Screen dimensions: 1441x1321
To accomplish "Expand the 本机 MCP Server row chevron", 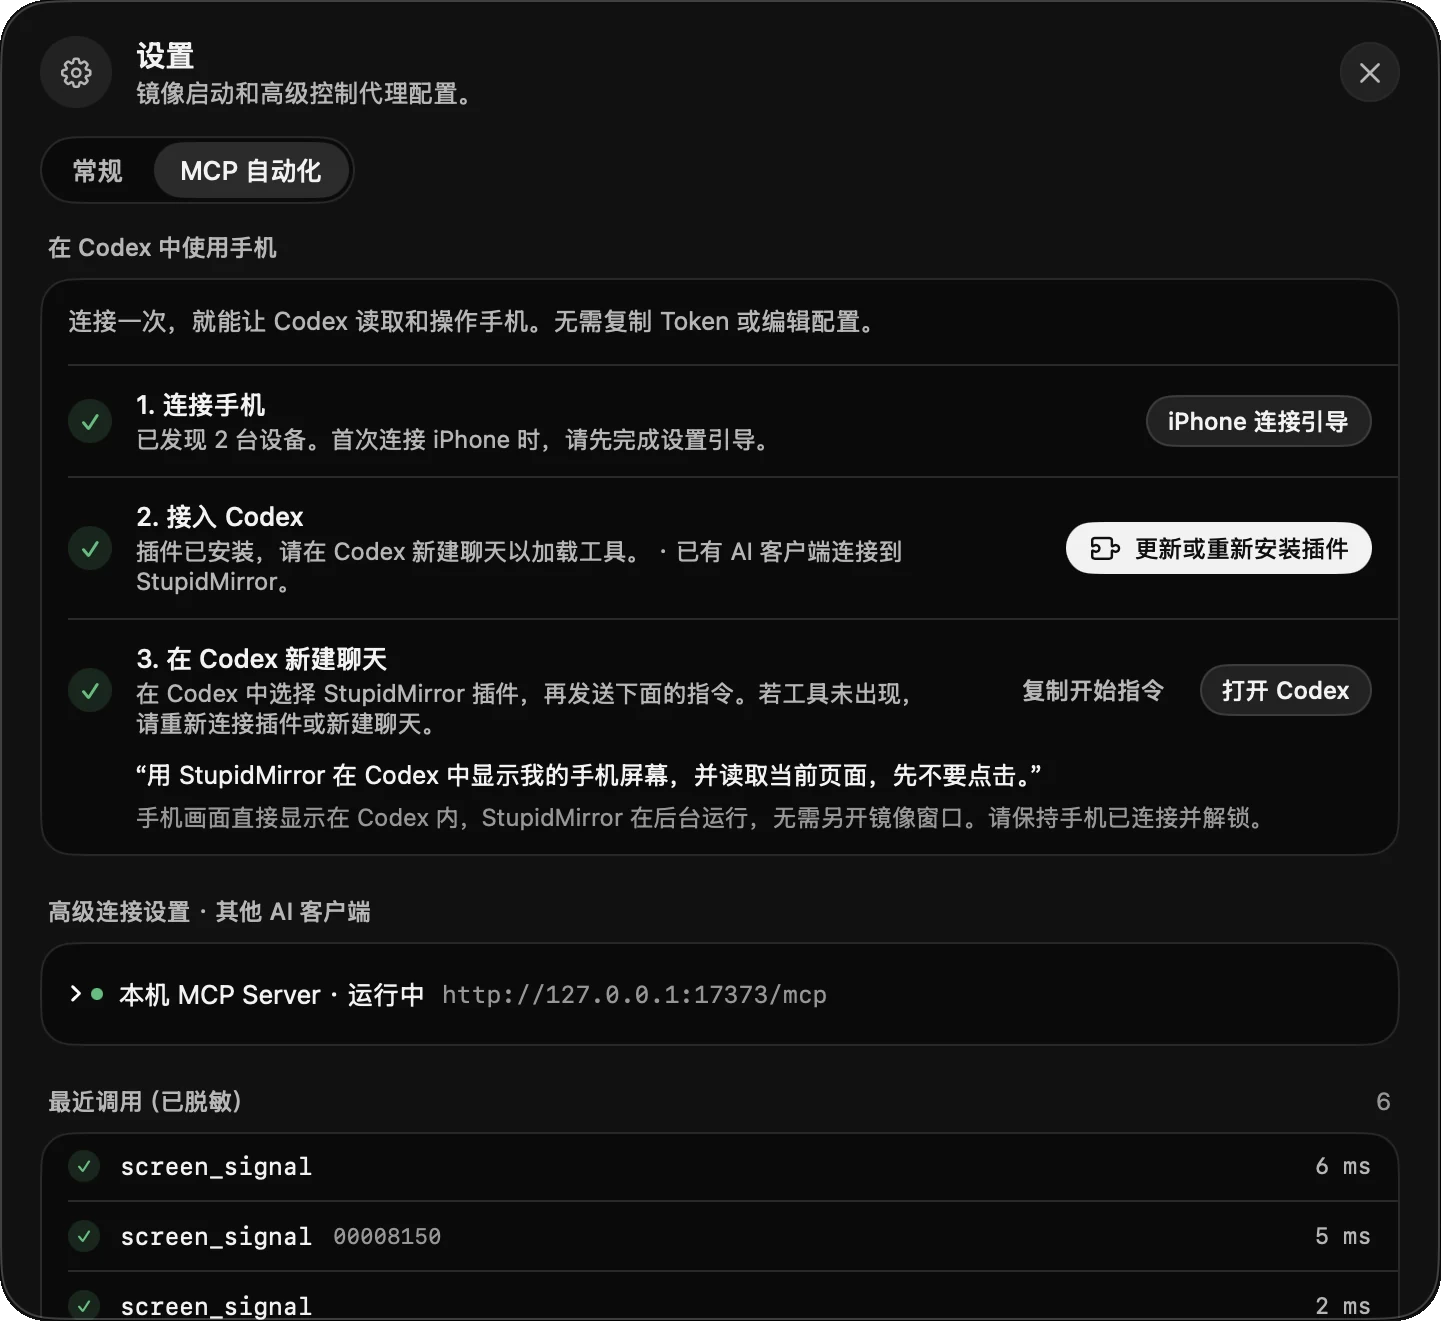I will (75, 994).
